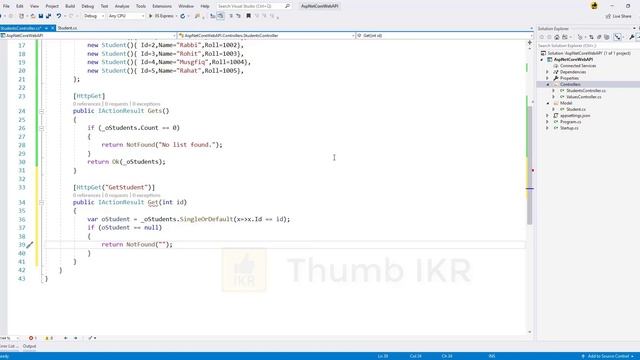Collapse the Get(int id) method outline at line 34
The height and width of the screenshot is (360, 640).
(x=42, y=202)
